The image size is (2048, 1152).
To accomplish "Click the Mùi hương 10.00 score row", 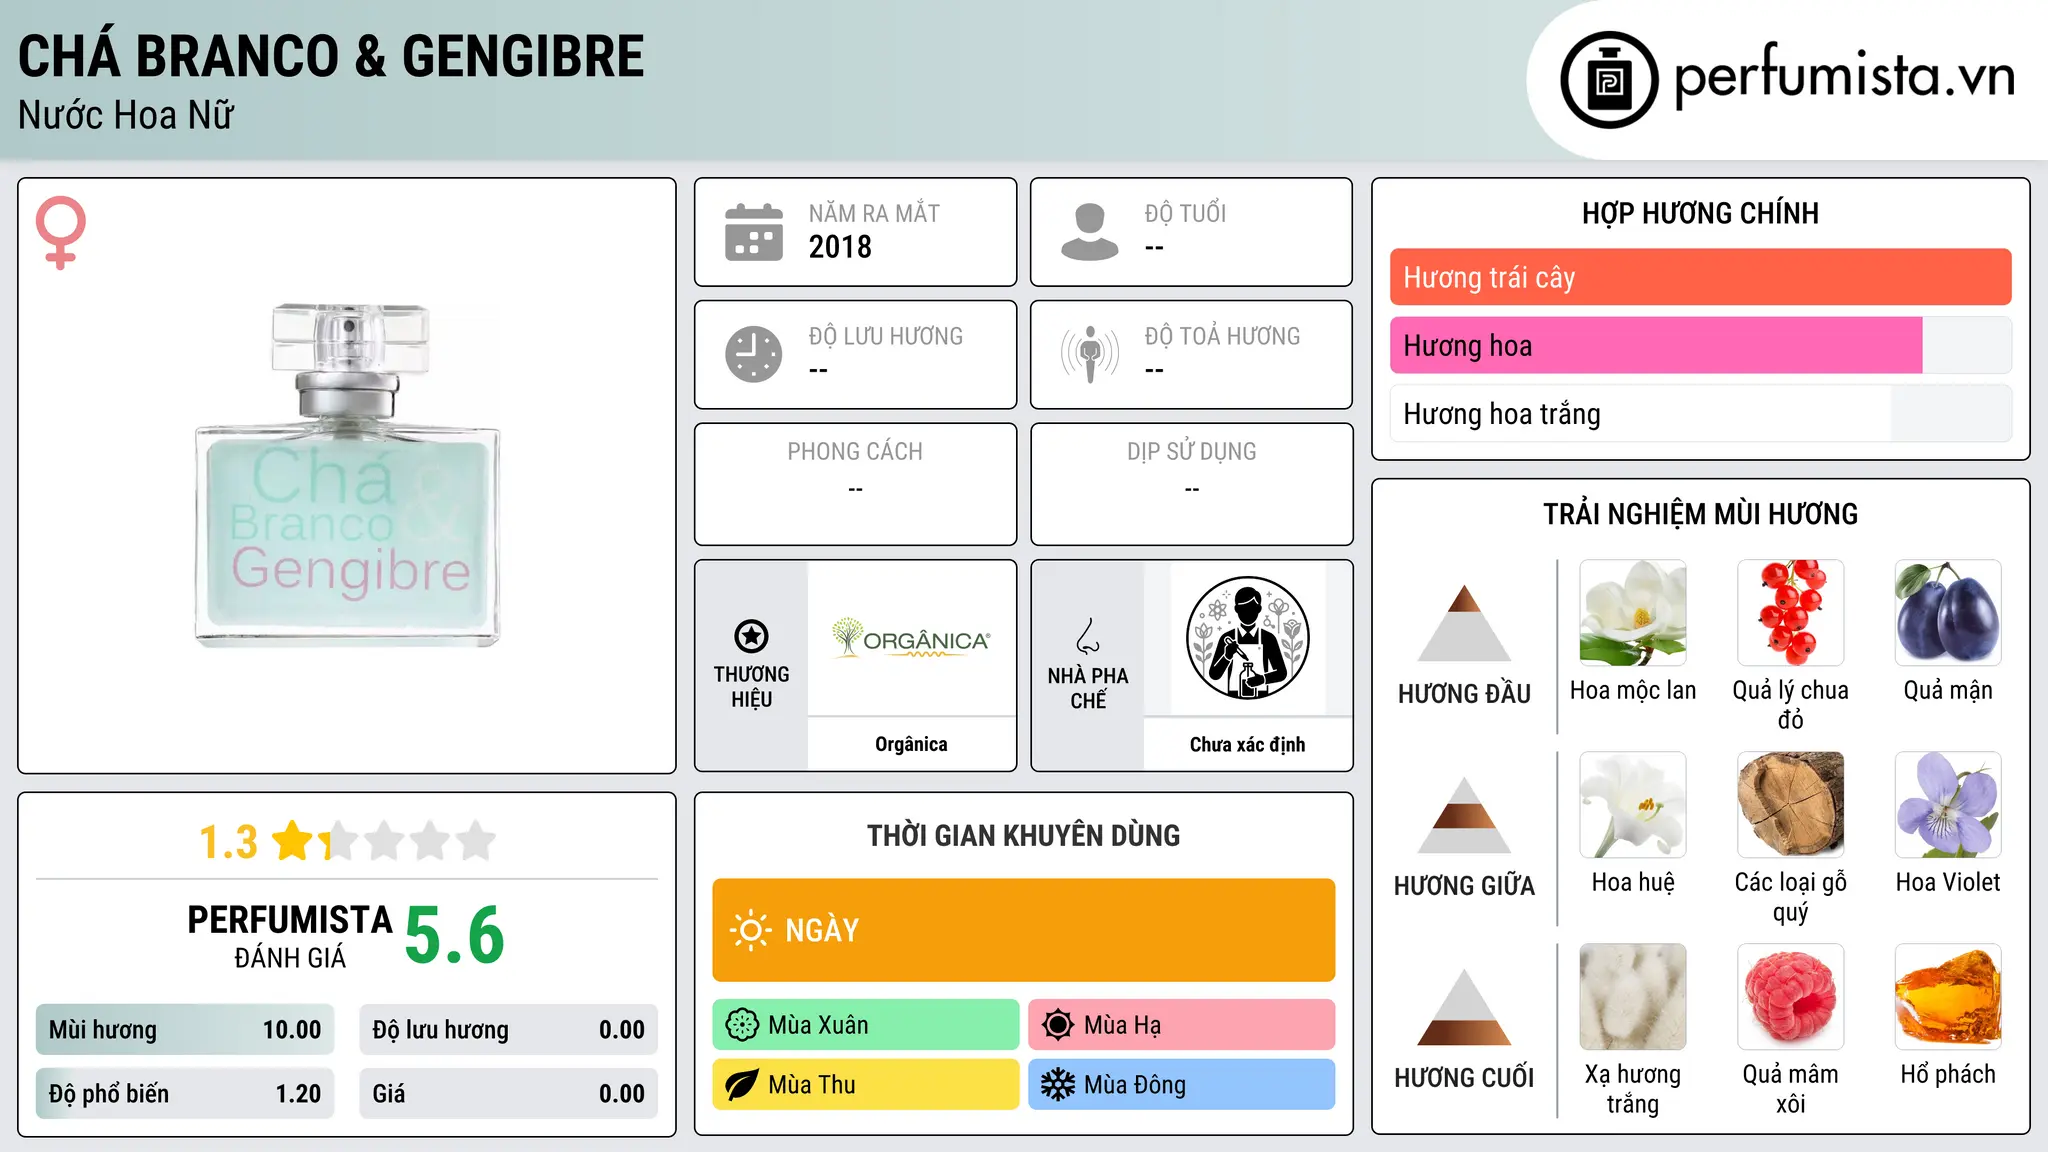I will 185,1030.
